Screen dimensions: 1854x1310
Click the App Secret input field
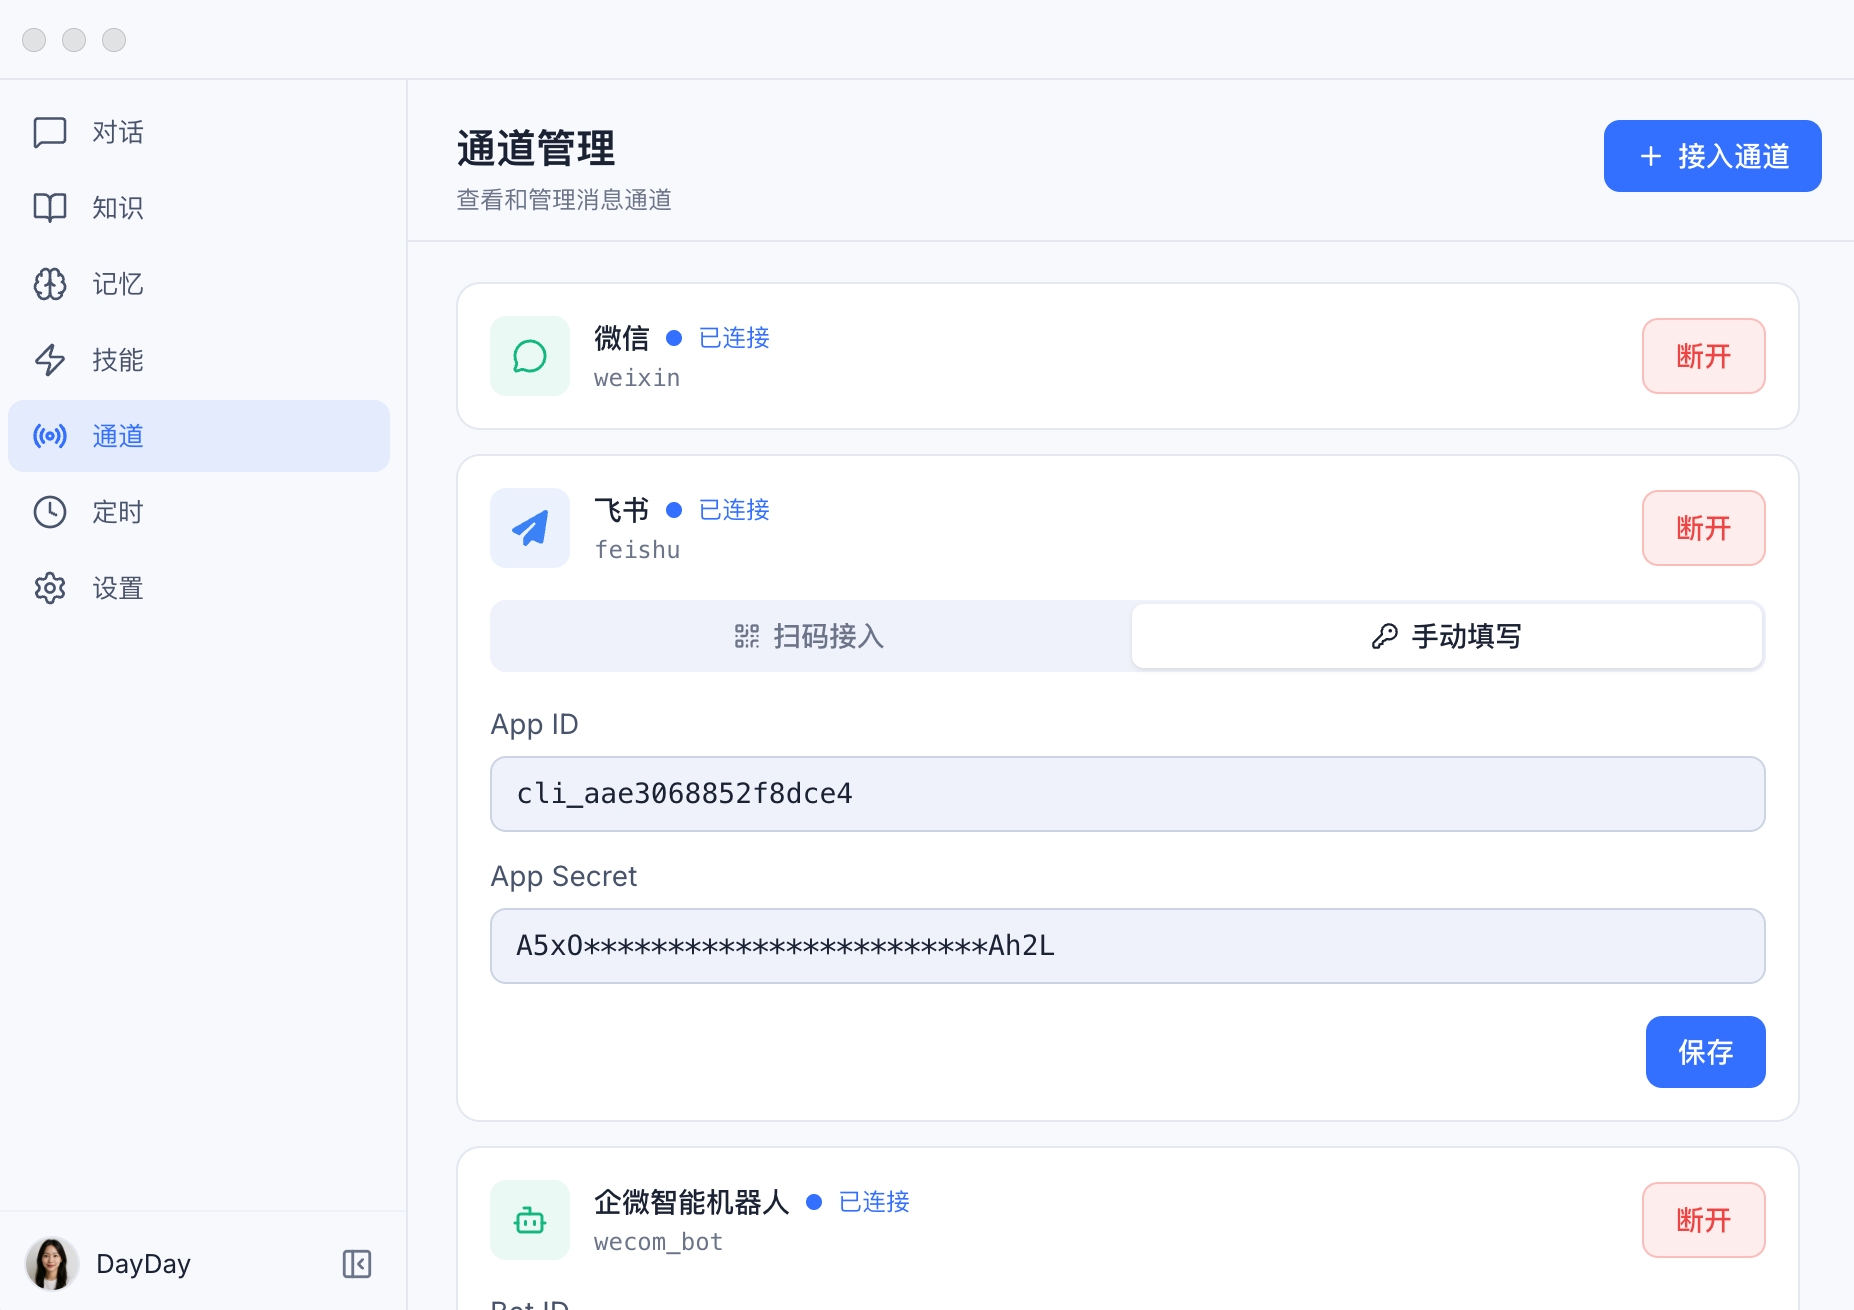pyautogui.click(x=1128, y=946)
